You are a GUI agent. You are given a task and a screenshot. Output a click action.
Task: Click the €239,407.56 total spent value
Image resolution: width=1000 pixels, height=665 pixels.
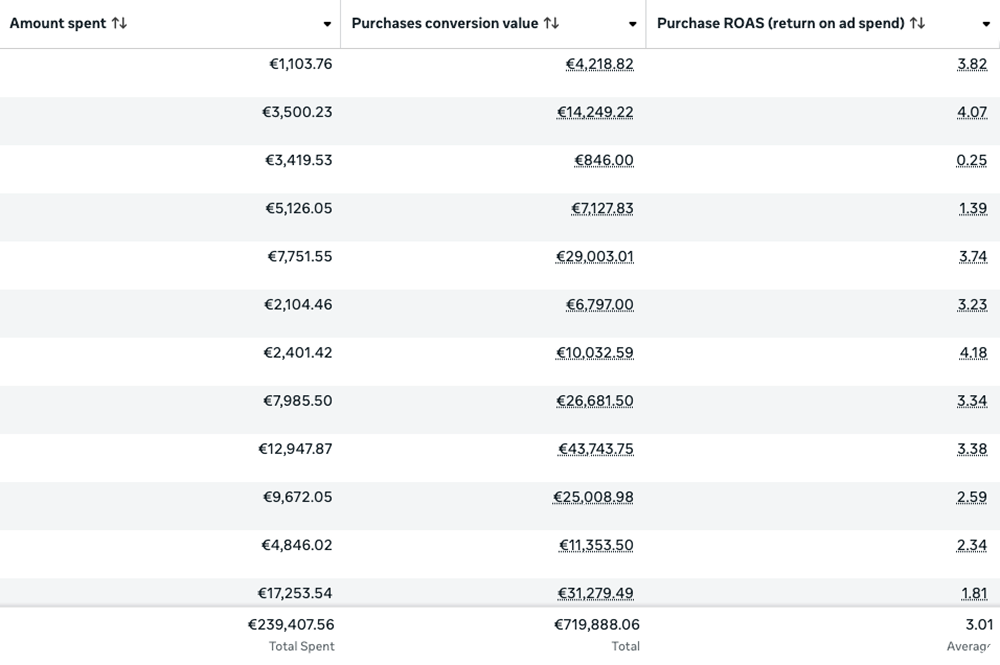291,626
